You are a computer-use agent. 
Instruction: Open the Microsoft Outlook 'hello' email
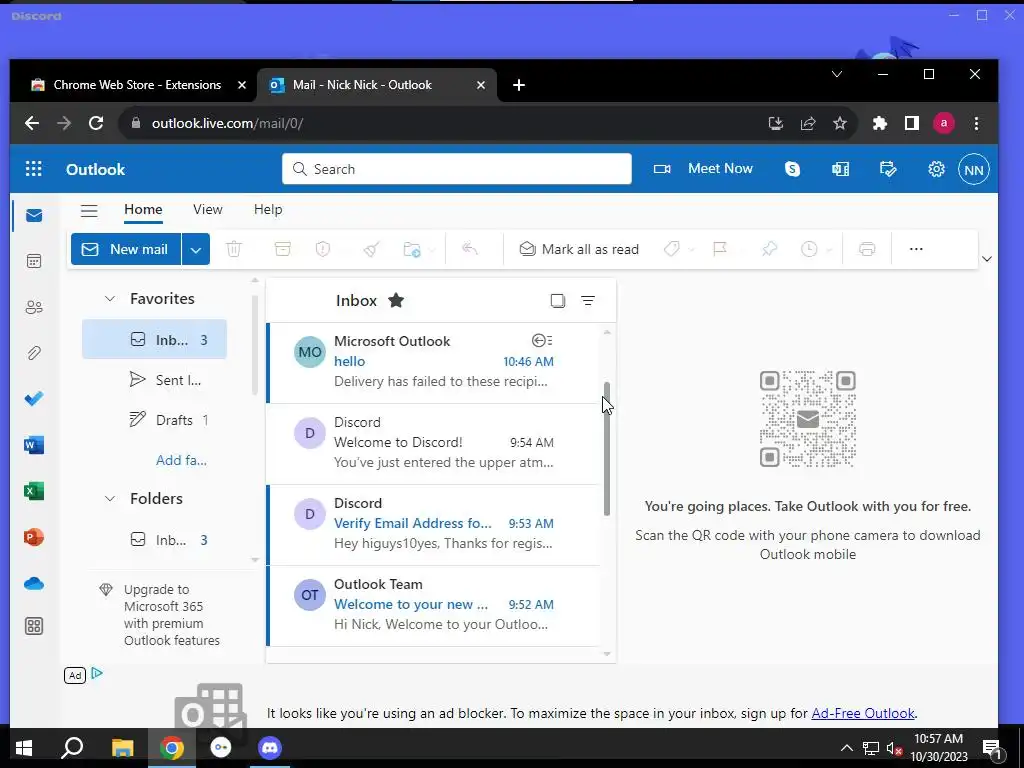click(x=433, y=362)
